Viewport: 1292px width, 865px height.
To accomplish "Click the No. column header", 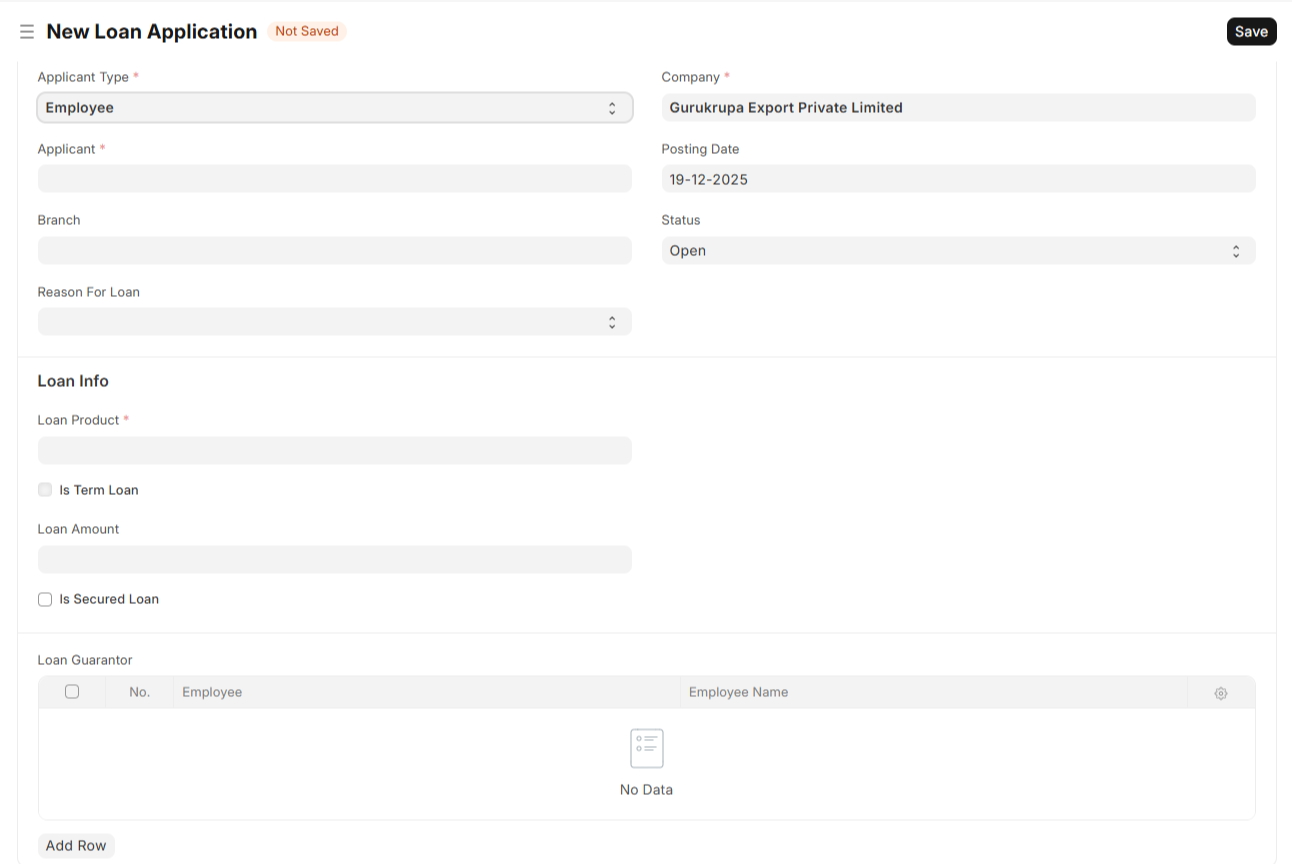I will (x=139, y=693).
